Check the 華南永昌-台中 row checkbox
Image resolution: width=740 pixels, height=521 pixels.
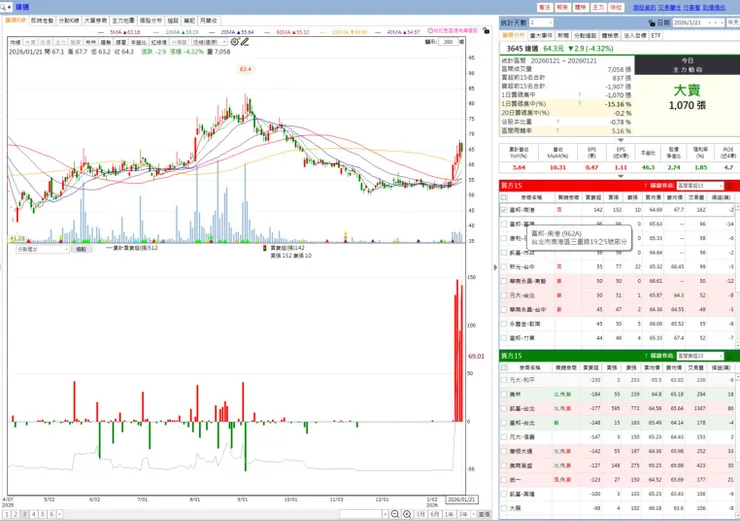pyautogui.click(x=504, y=310)
